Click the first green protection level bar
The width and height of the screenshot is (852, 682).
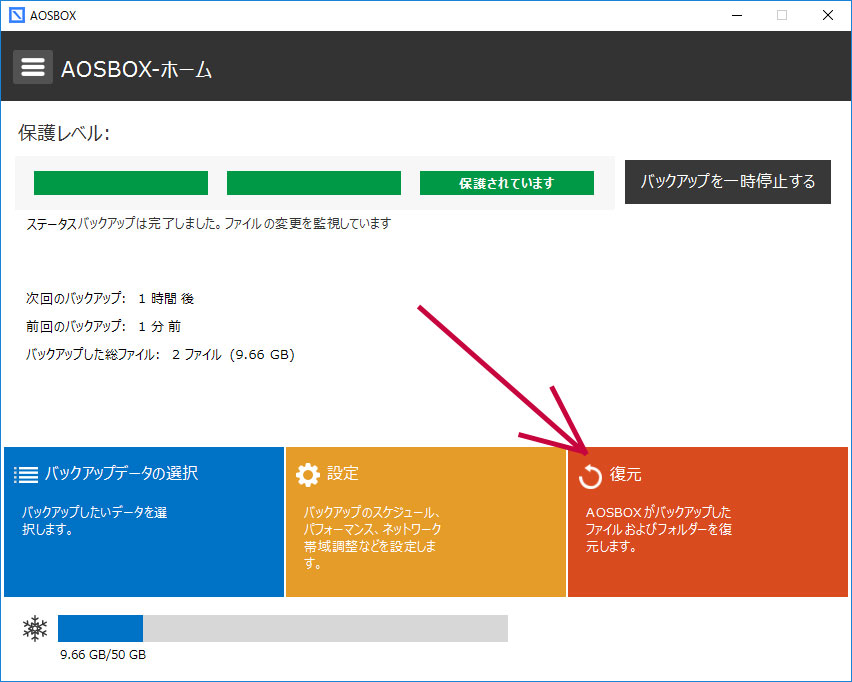point(121,183)
